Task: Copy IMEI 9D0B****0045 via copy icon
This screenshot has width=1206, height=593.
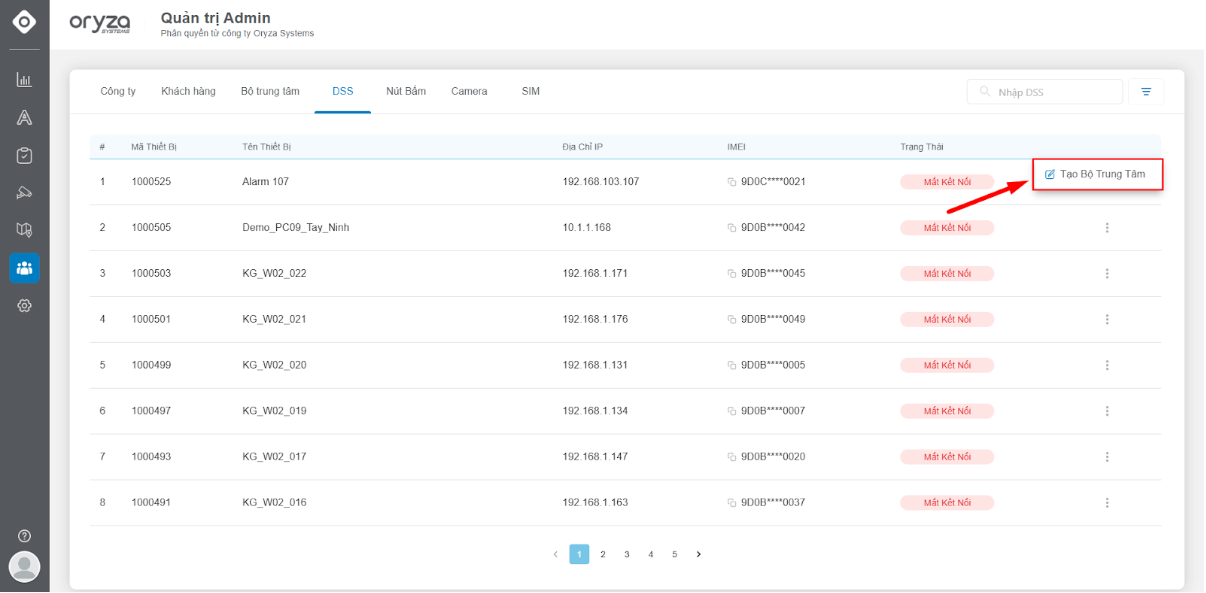Action: coord(732,274)
